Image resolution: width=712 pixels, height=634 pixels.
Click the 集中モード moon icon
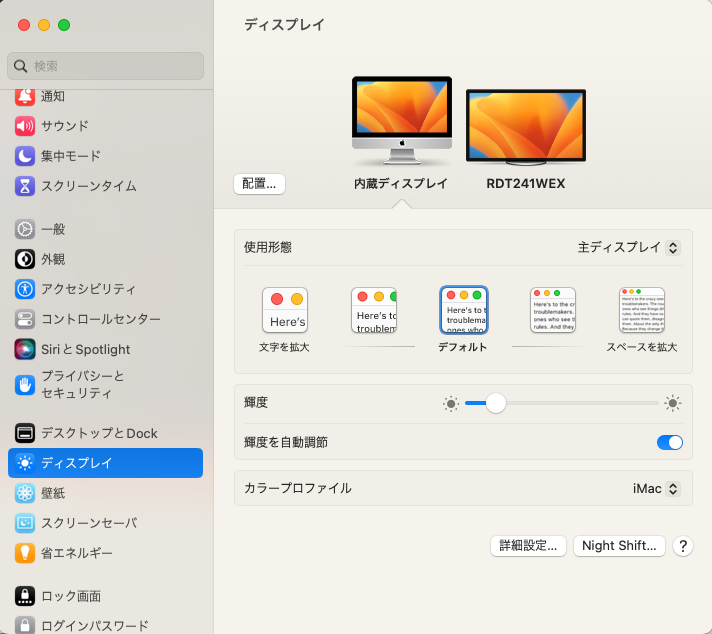coord(25,156)
